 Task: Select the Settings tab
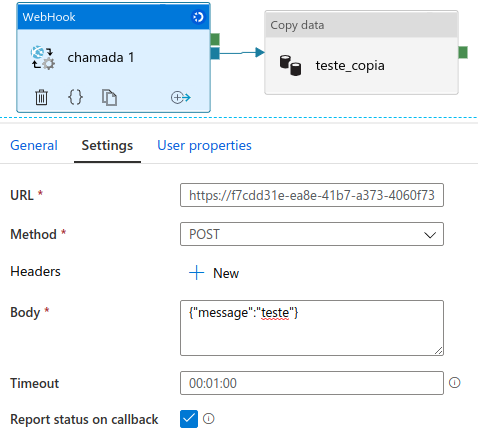tap(107, 145)
